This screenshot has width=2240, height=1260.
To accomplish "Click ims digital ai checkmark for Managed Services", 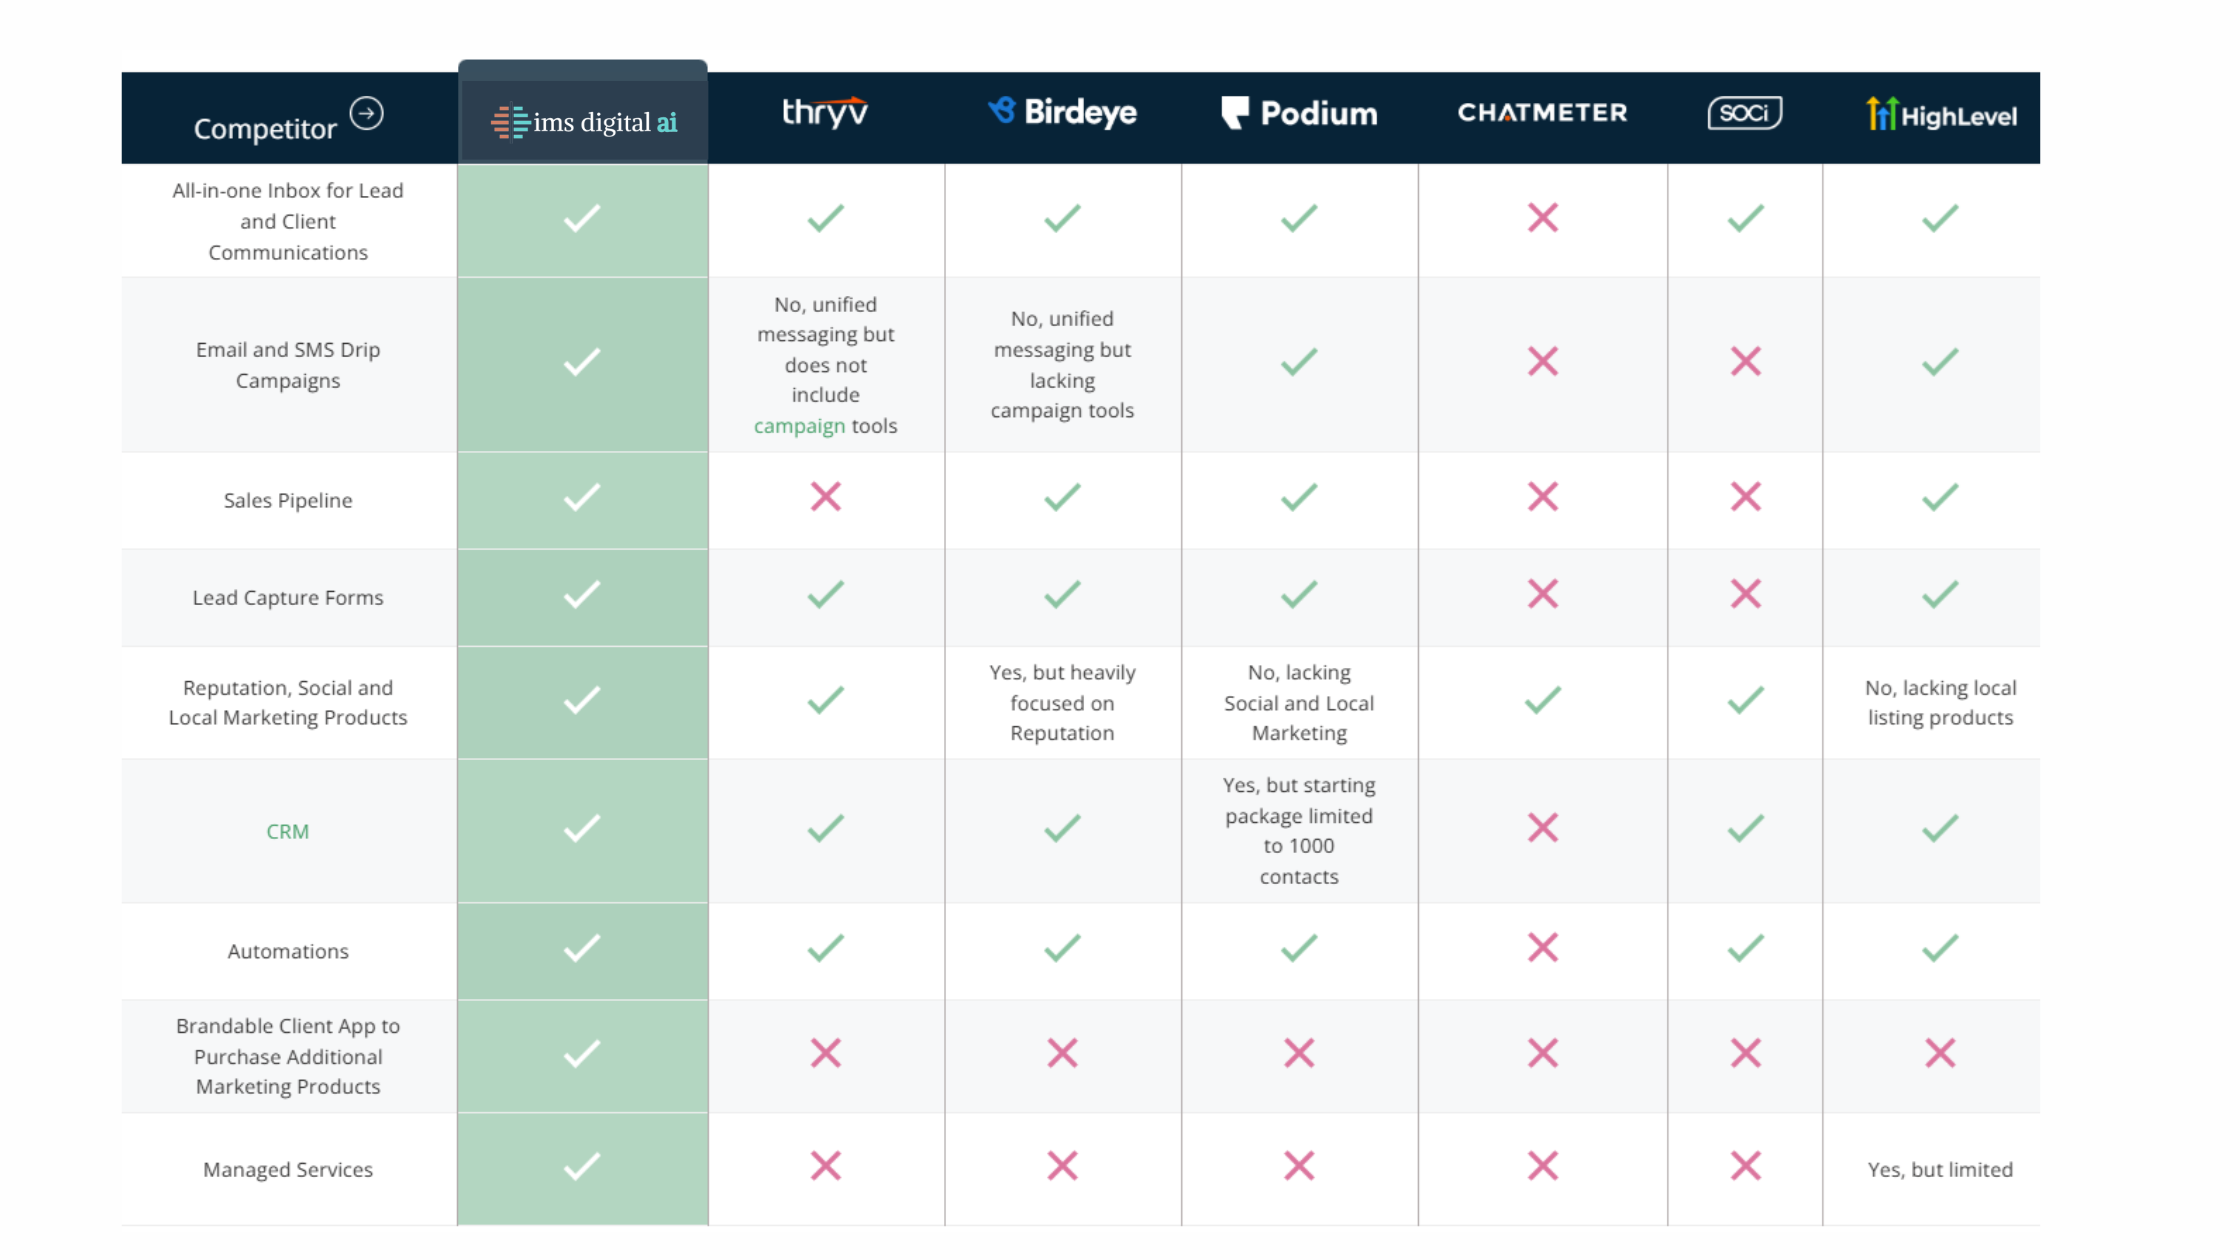I will click(x=582, y=1166).
